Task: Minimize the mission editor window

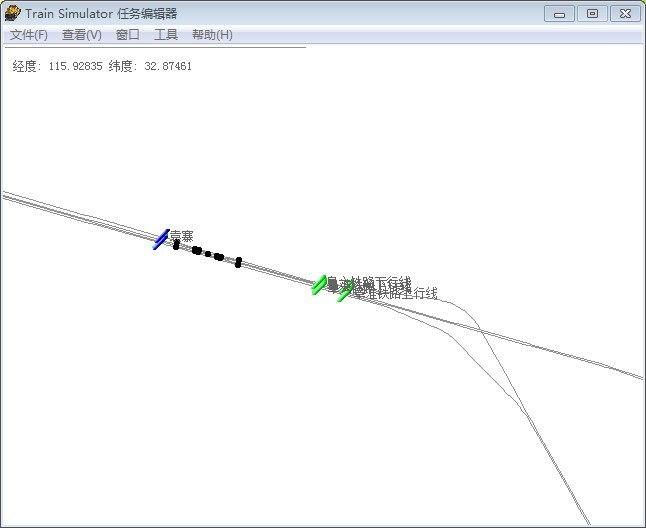Action: [559, 14]
